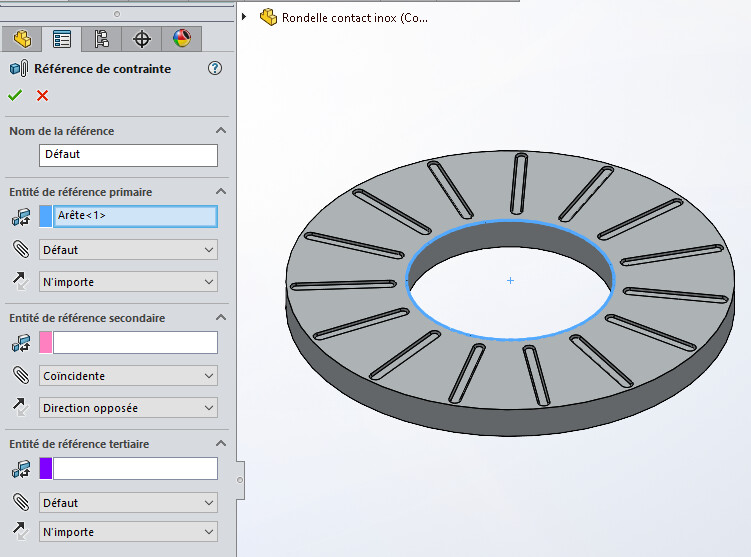Open primary mate type Défaut dropdown
The width and height of the screenshot is (751, 557).
coord(128,250)
